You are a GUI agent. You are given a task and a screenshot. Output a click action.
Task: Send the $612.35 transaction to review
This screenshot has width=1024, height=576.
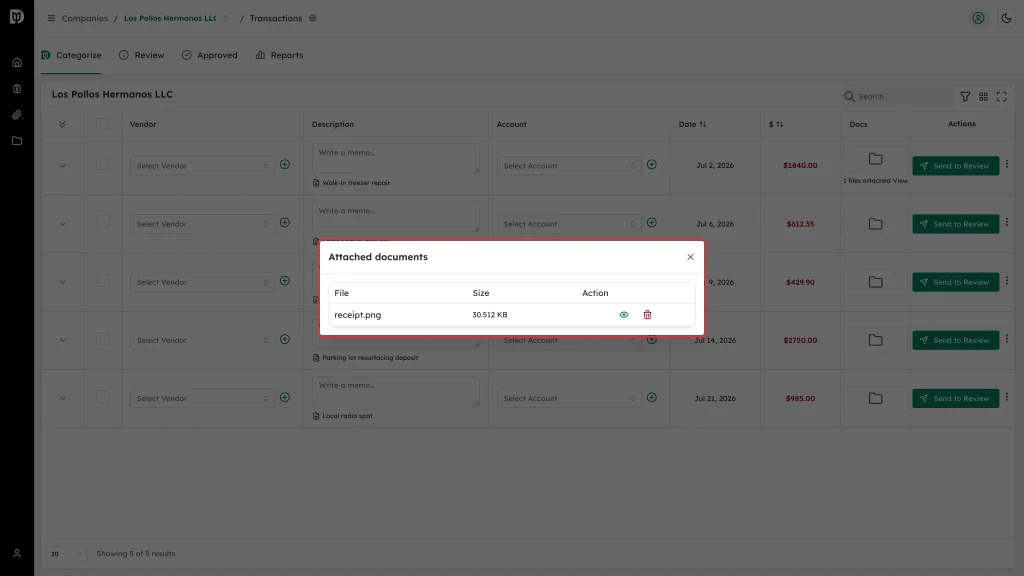[x=955, y=224]
